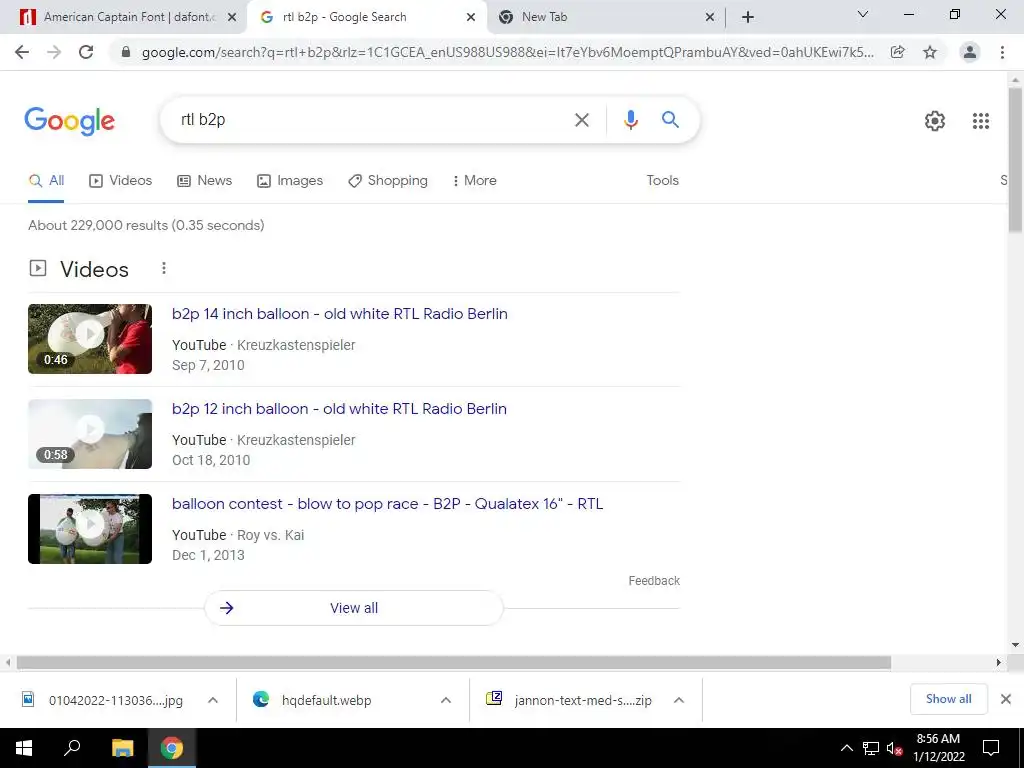The width and height of the screenshot is (1024, 768).
Task: Click the horizontal page scrollbar thumb
Action: pyautogui.click(x=453, y=663)
